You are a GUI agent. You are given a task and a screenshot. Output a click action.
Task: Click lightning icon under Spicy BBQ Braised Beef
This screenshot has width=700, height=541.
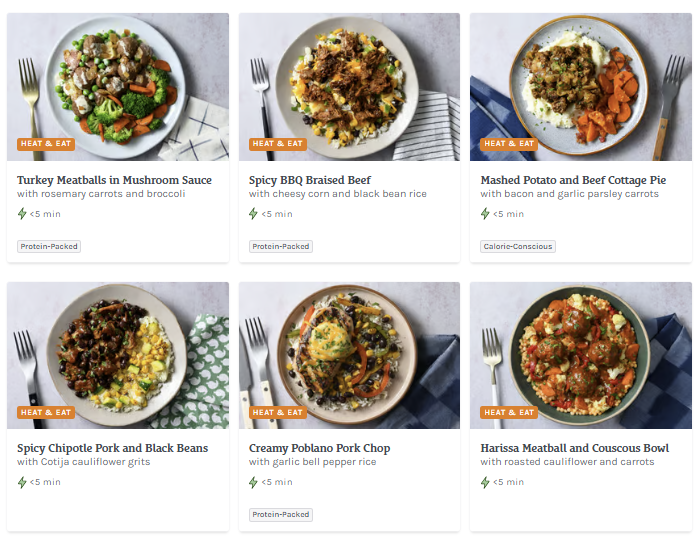click(254, 214)
